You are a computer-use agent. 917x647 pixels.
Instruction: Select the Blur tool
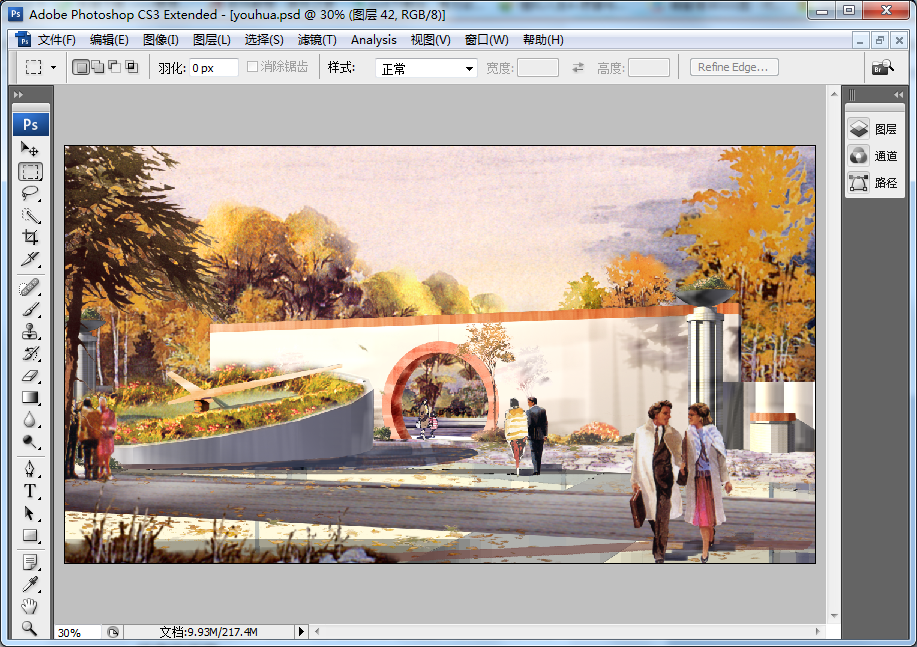tap(30, 419)
